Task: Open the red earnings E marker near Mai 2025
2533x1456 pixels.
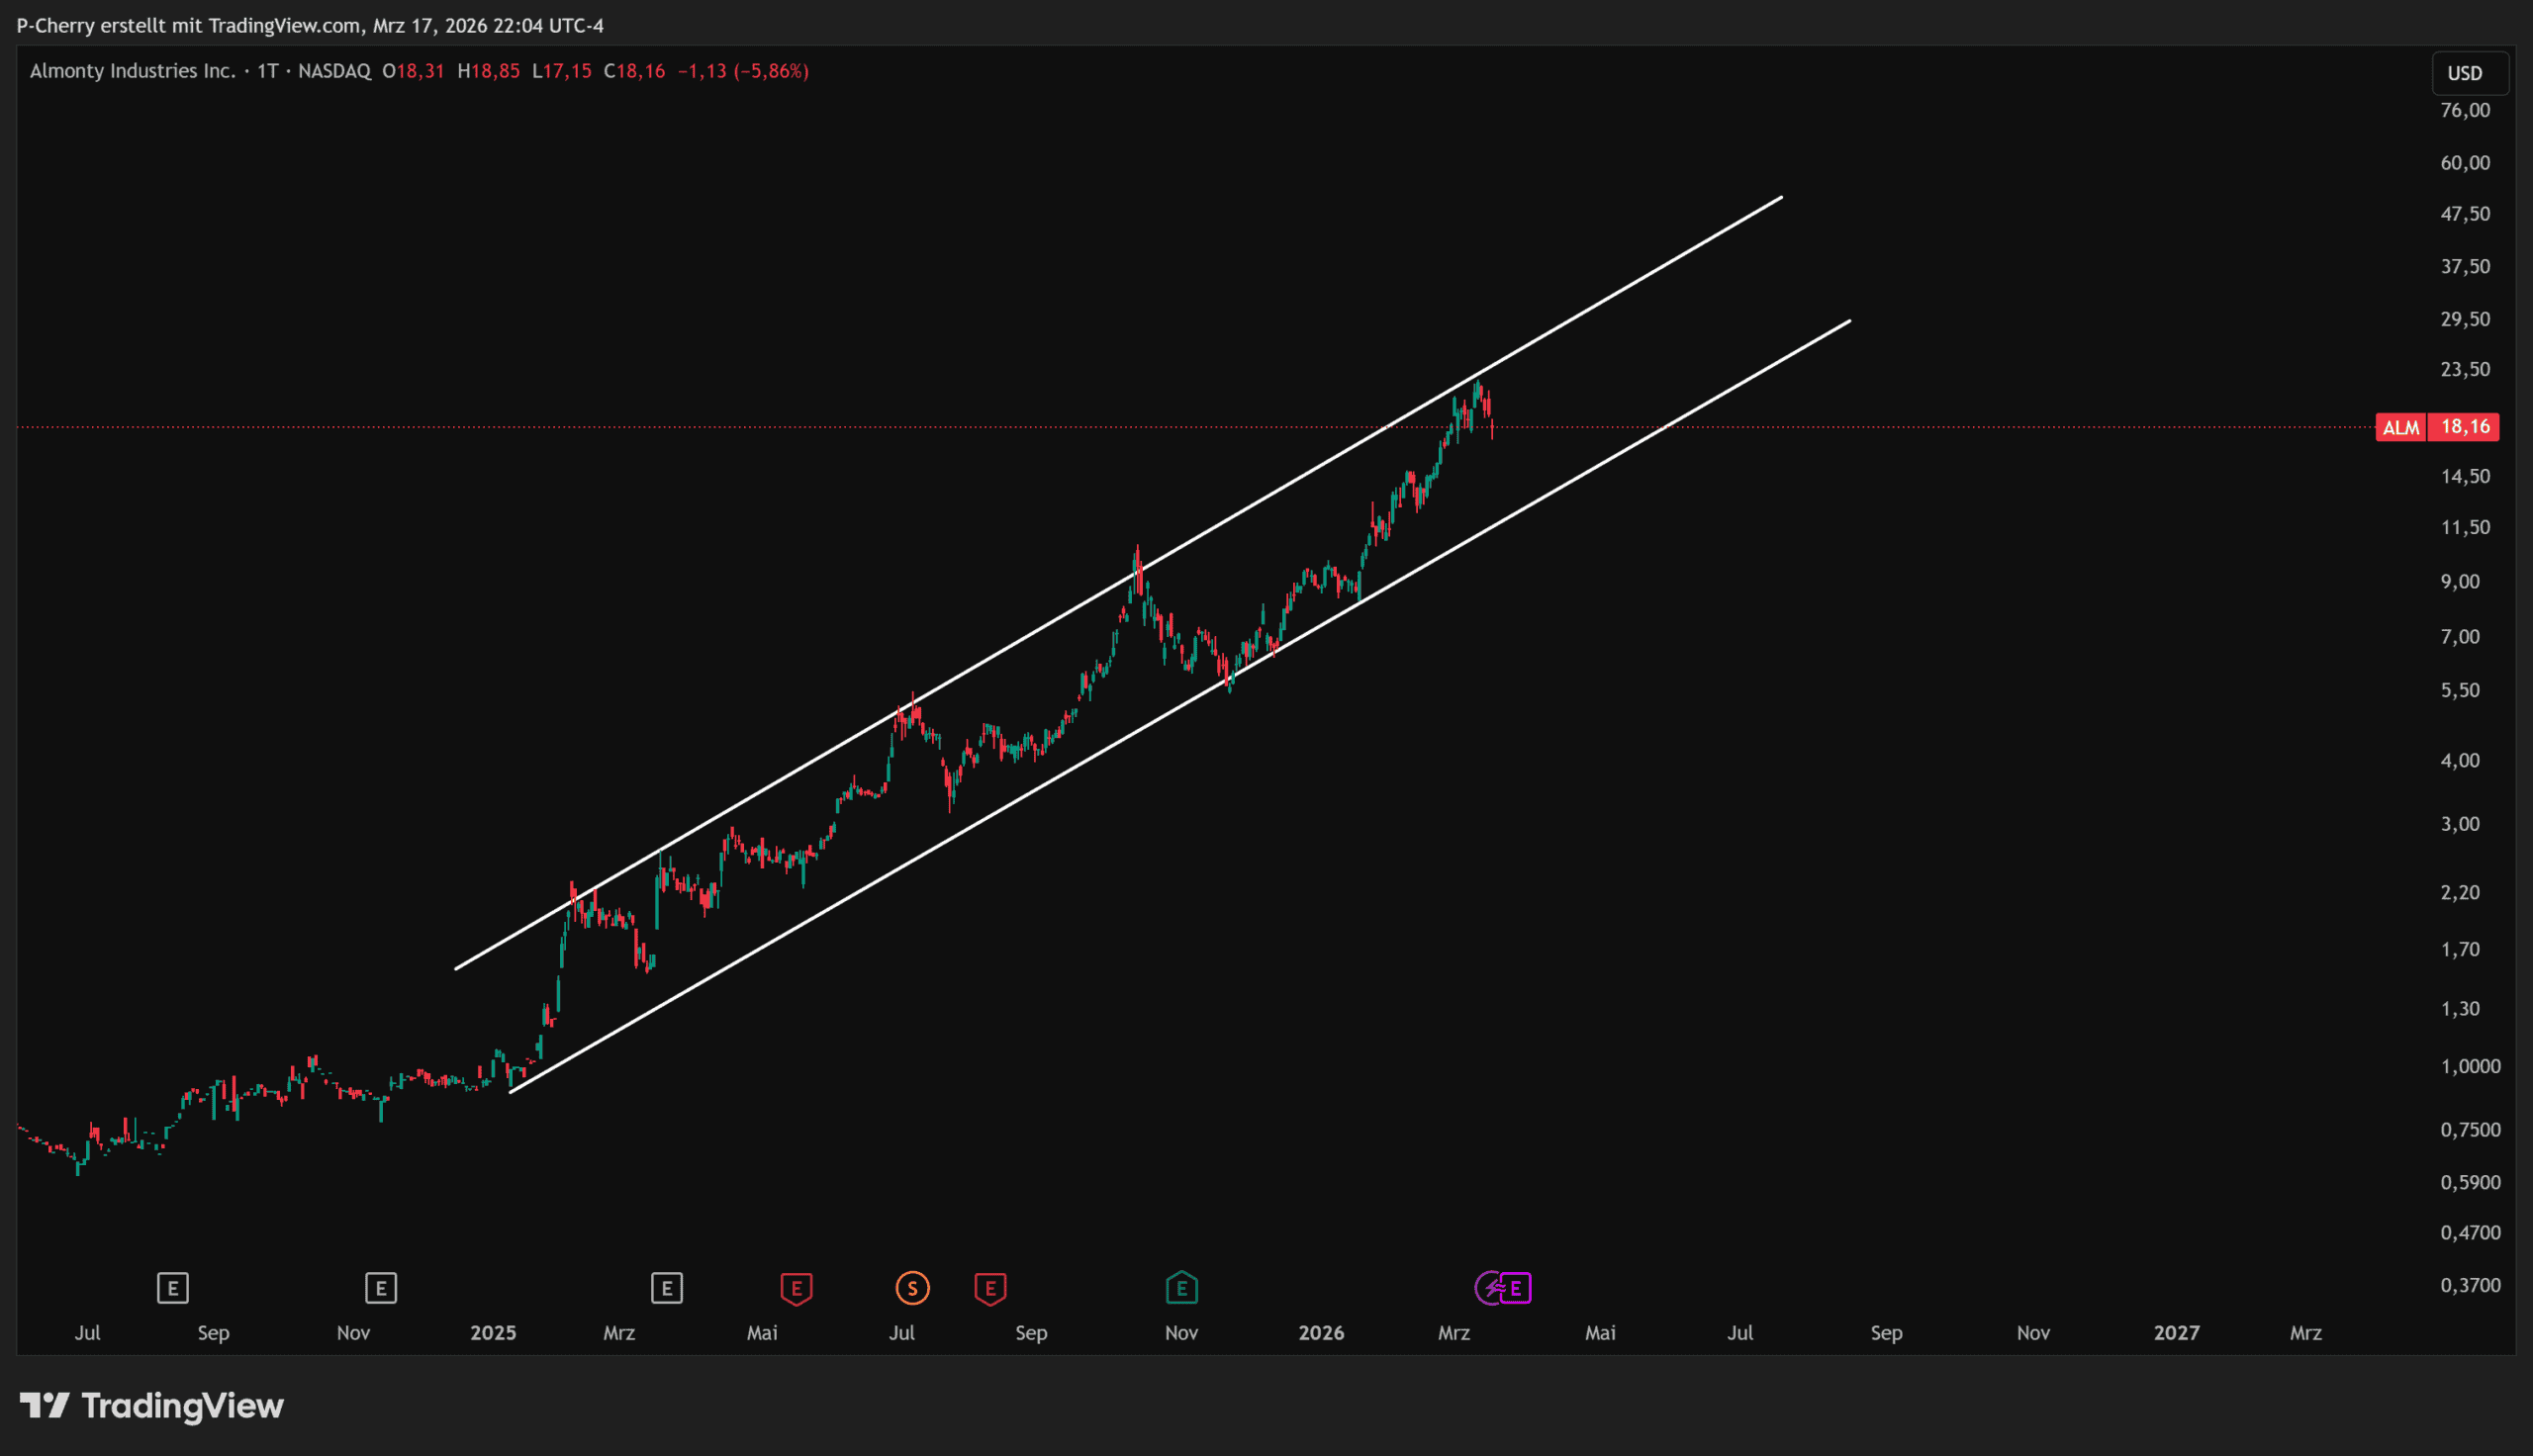Action: coord(796,1288)
